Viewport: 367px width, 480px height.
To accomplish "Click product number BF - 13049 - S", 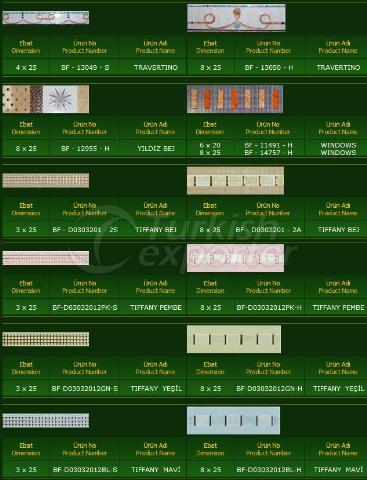I will [85, 67].
